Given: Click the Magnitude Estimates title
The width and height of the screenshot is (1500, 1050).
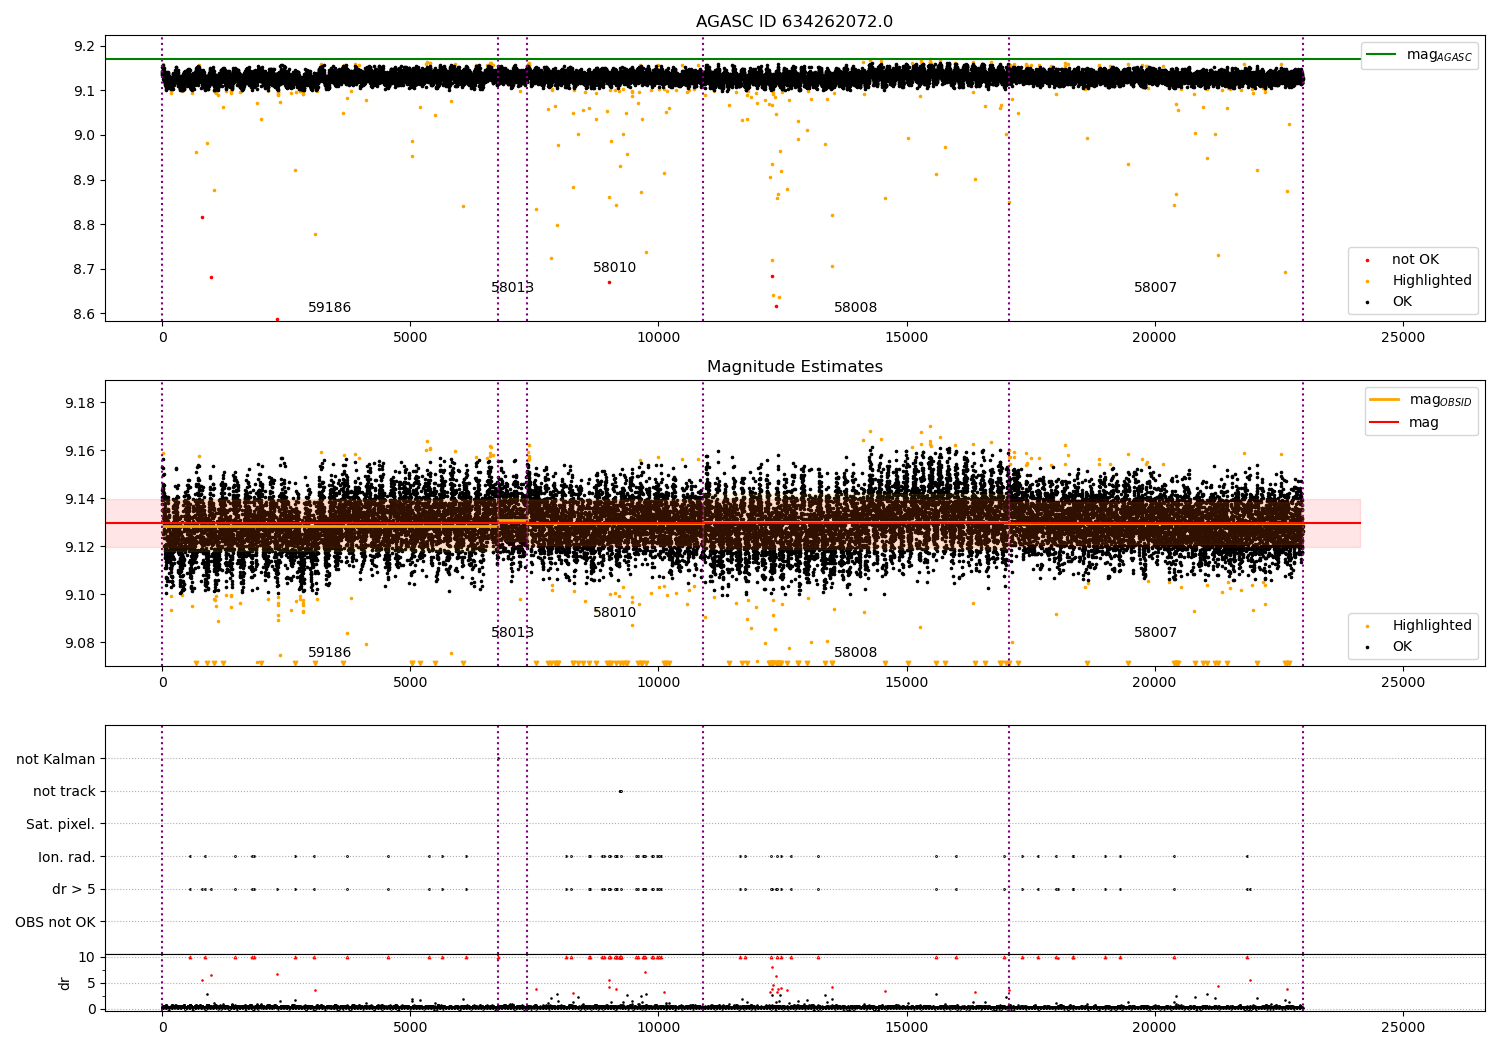Looking at the screenshot, I should tap(794, 367).
